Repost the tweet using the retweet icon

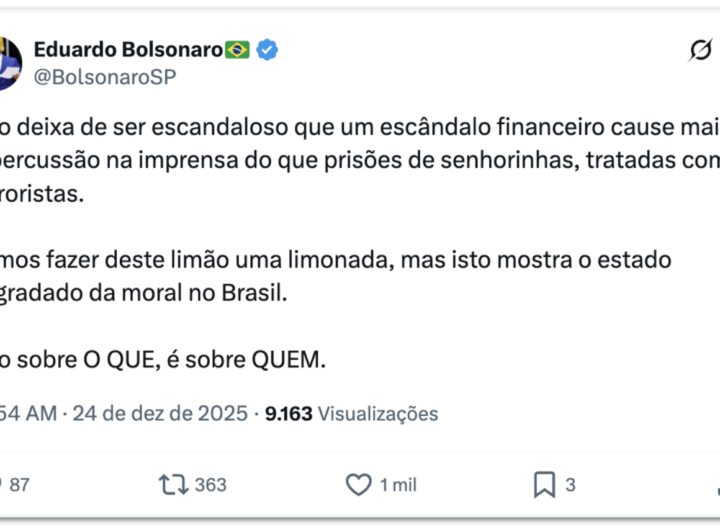coord(173,485)
